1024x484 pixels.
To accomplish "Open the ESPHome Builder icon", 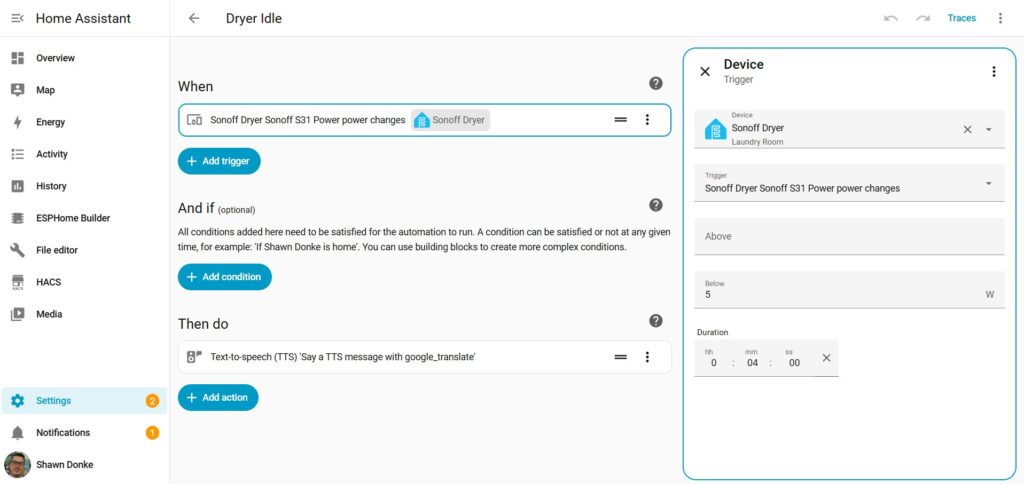I will (18, 218).
